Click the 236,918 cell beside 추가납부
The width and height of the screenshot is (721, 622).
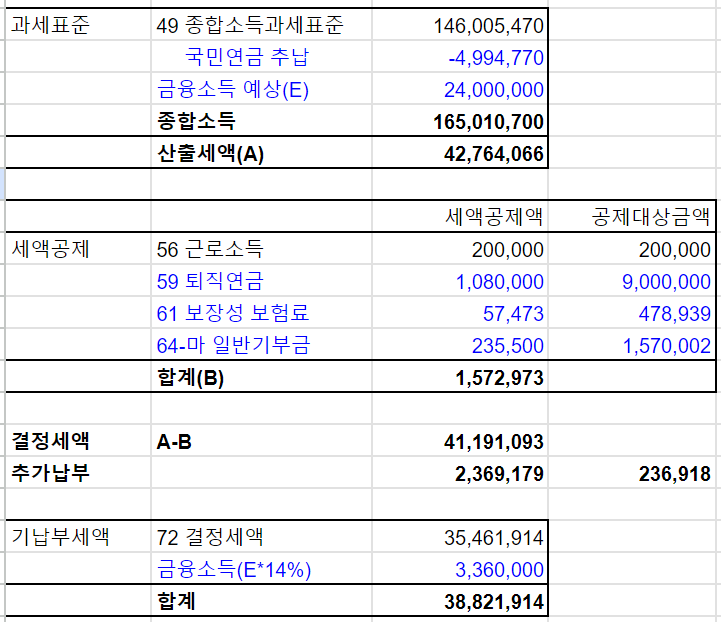[632, 472]
